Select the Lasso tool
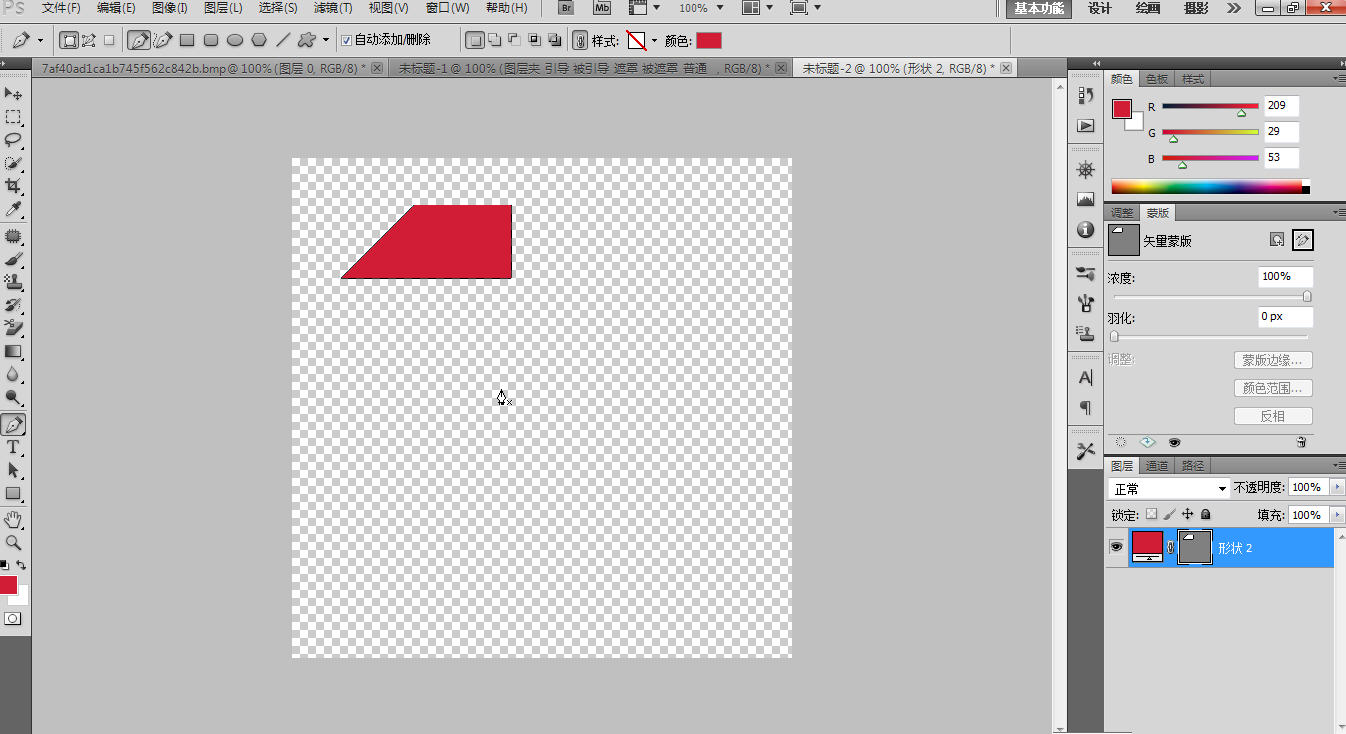 pos(13,140)
